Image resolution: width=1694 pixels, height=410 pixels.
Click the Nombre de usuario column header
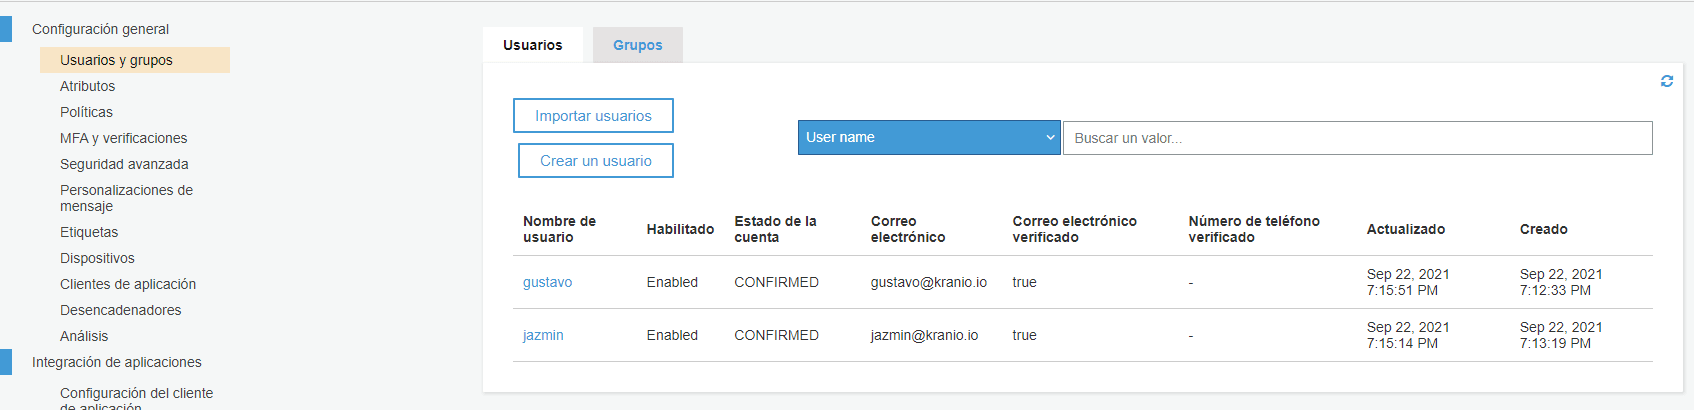point(559,229)
